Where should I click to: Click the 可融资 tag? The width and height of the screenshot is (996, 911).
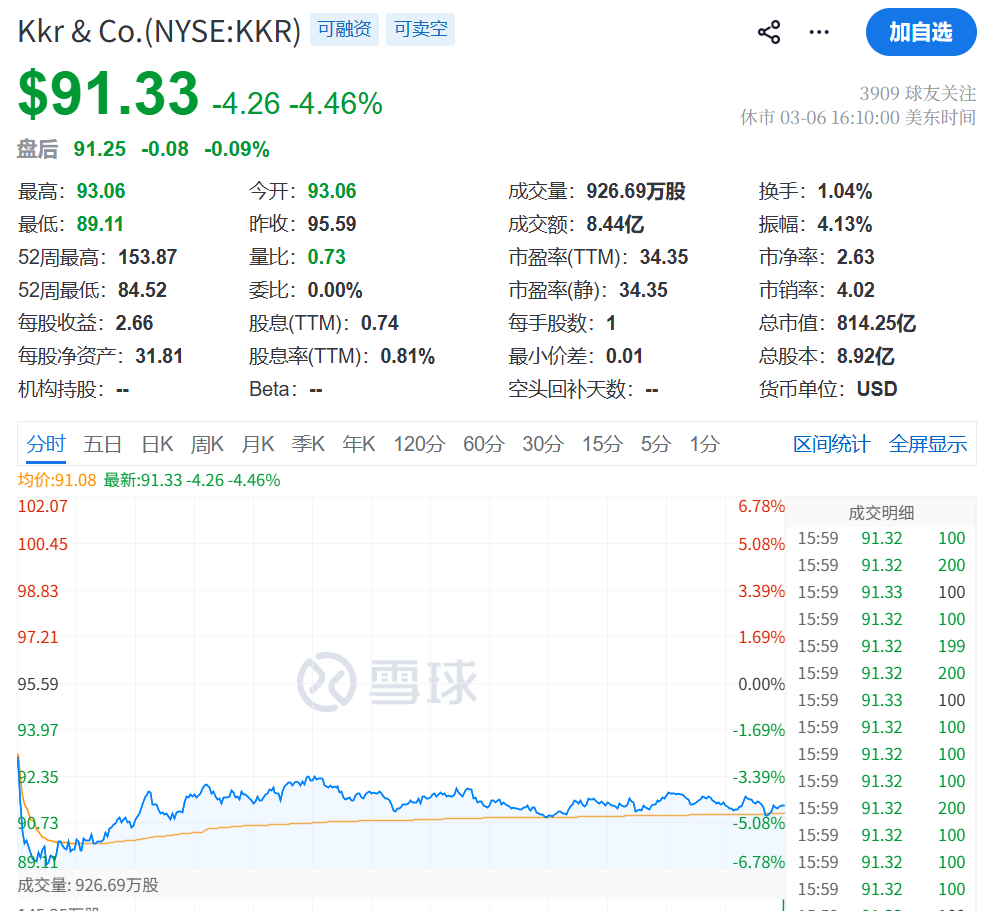344,30
